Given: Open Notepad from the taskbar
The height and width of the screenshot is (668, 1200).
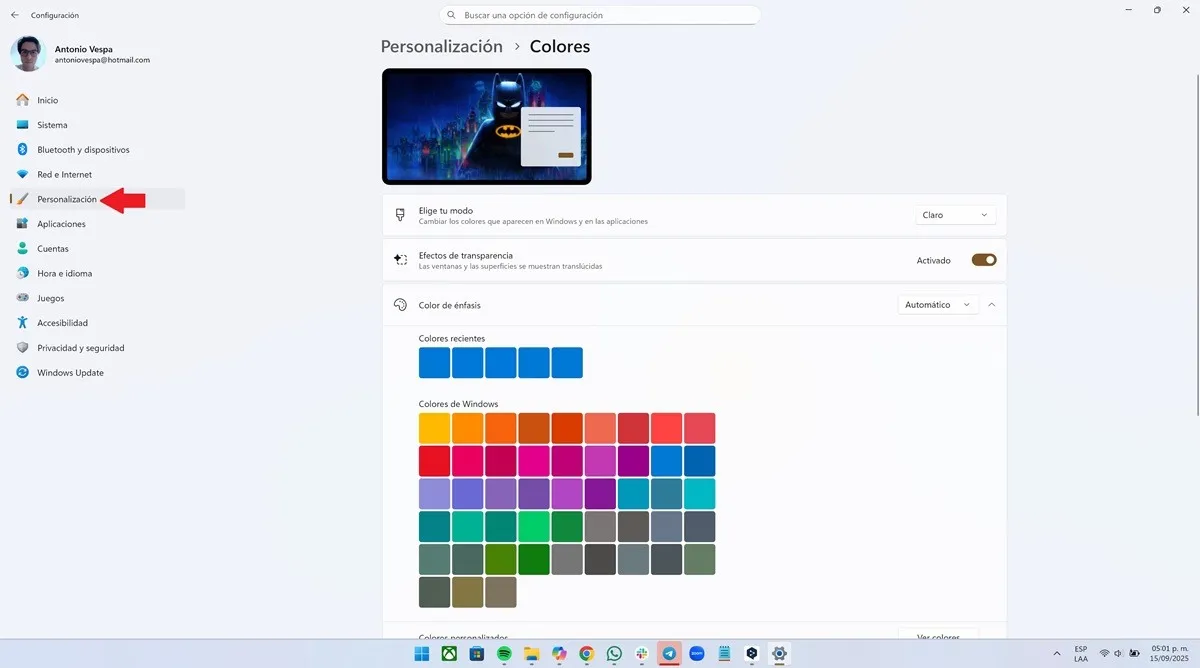Looking at the screenshot, I should point(724,654).
